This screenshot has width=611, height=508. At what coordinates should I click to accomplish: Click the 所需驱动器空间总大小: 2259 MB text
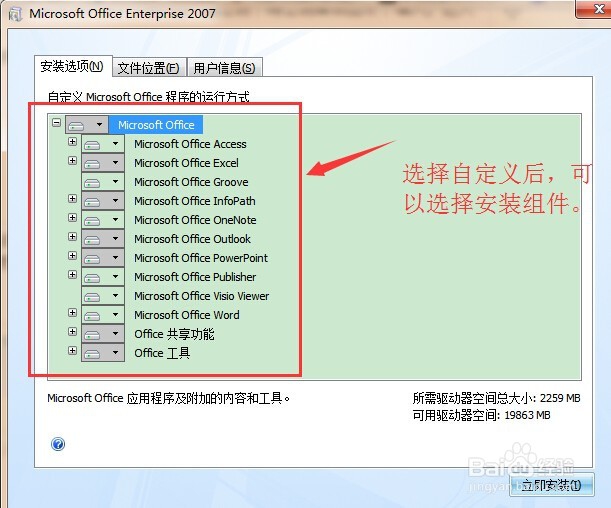click(496, 398)
